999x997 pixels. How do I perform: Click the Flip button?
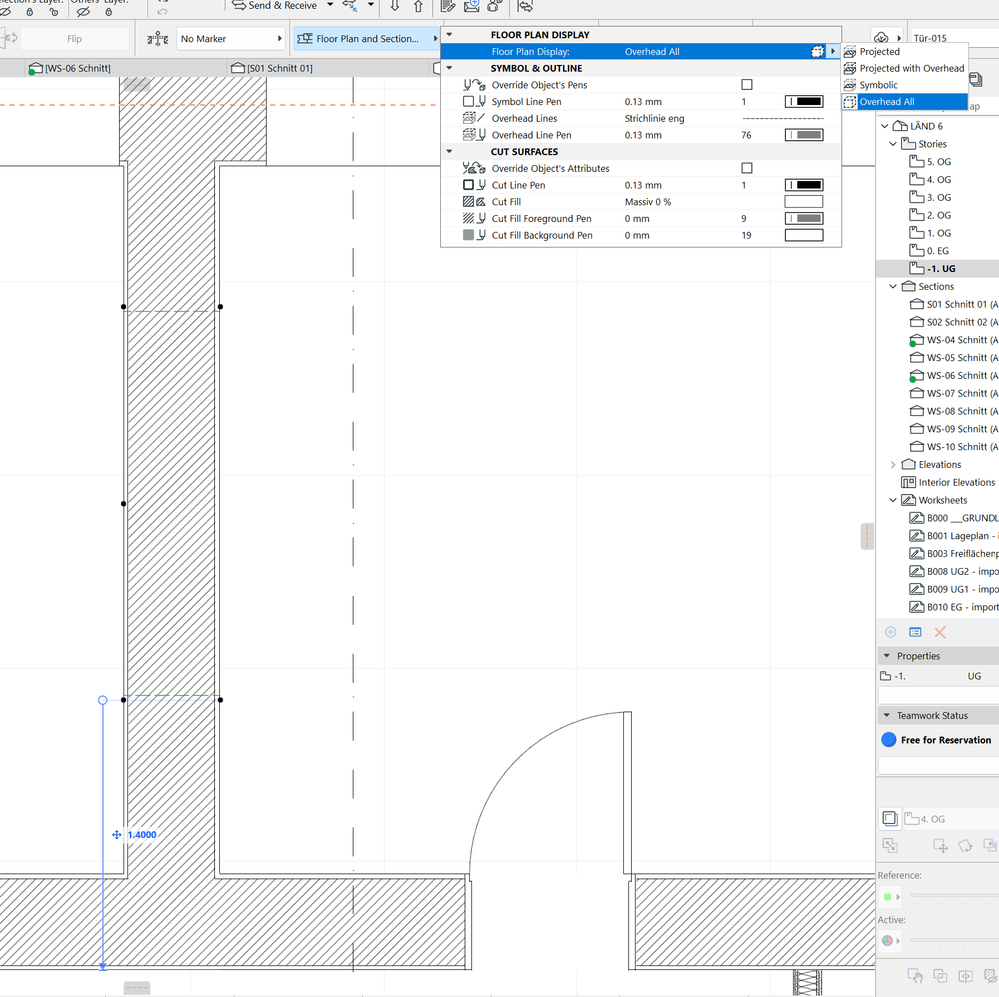pyautogui.click(x=75, y=39)
